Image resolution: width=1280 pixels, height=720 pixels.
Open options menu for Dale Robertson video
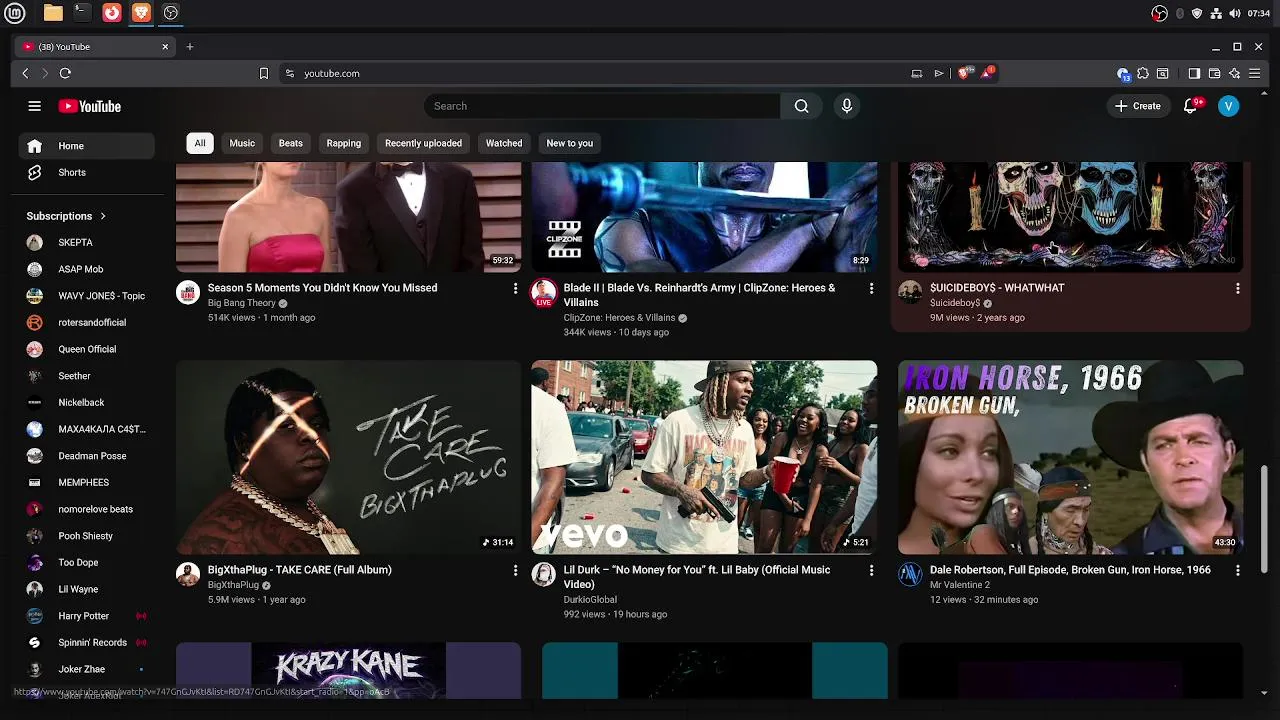pos(1237,570)
